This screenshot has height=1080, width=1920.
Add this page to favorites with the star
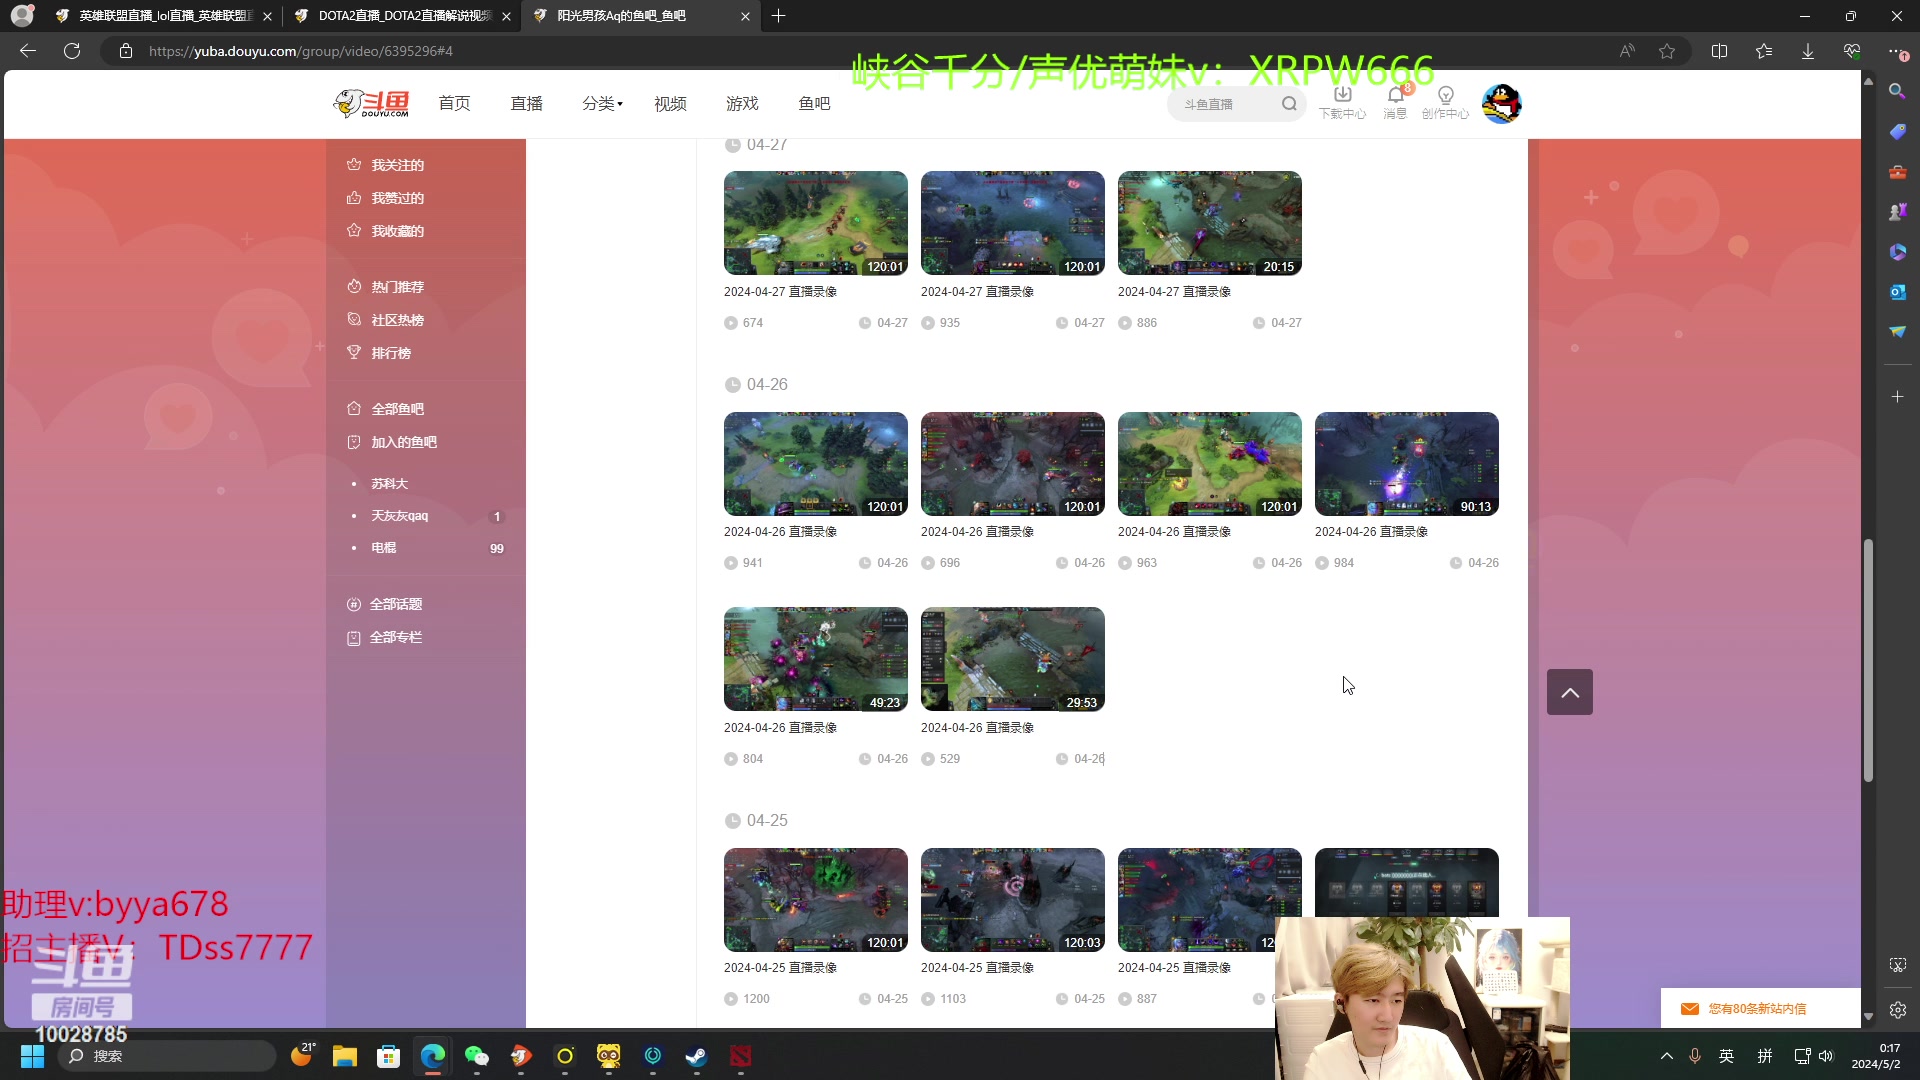[1667, 51]
